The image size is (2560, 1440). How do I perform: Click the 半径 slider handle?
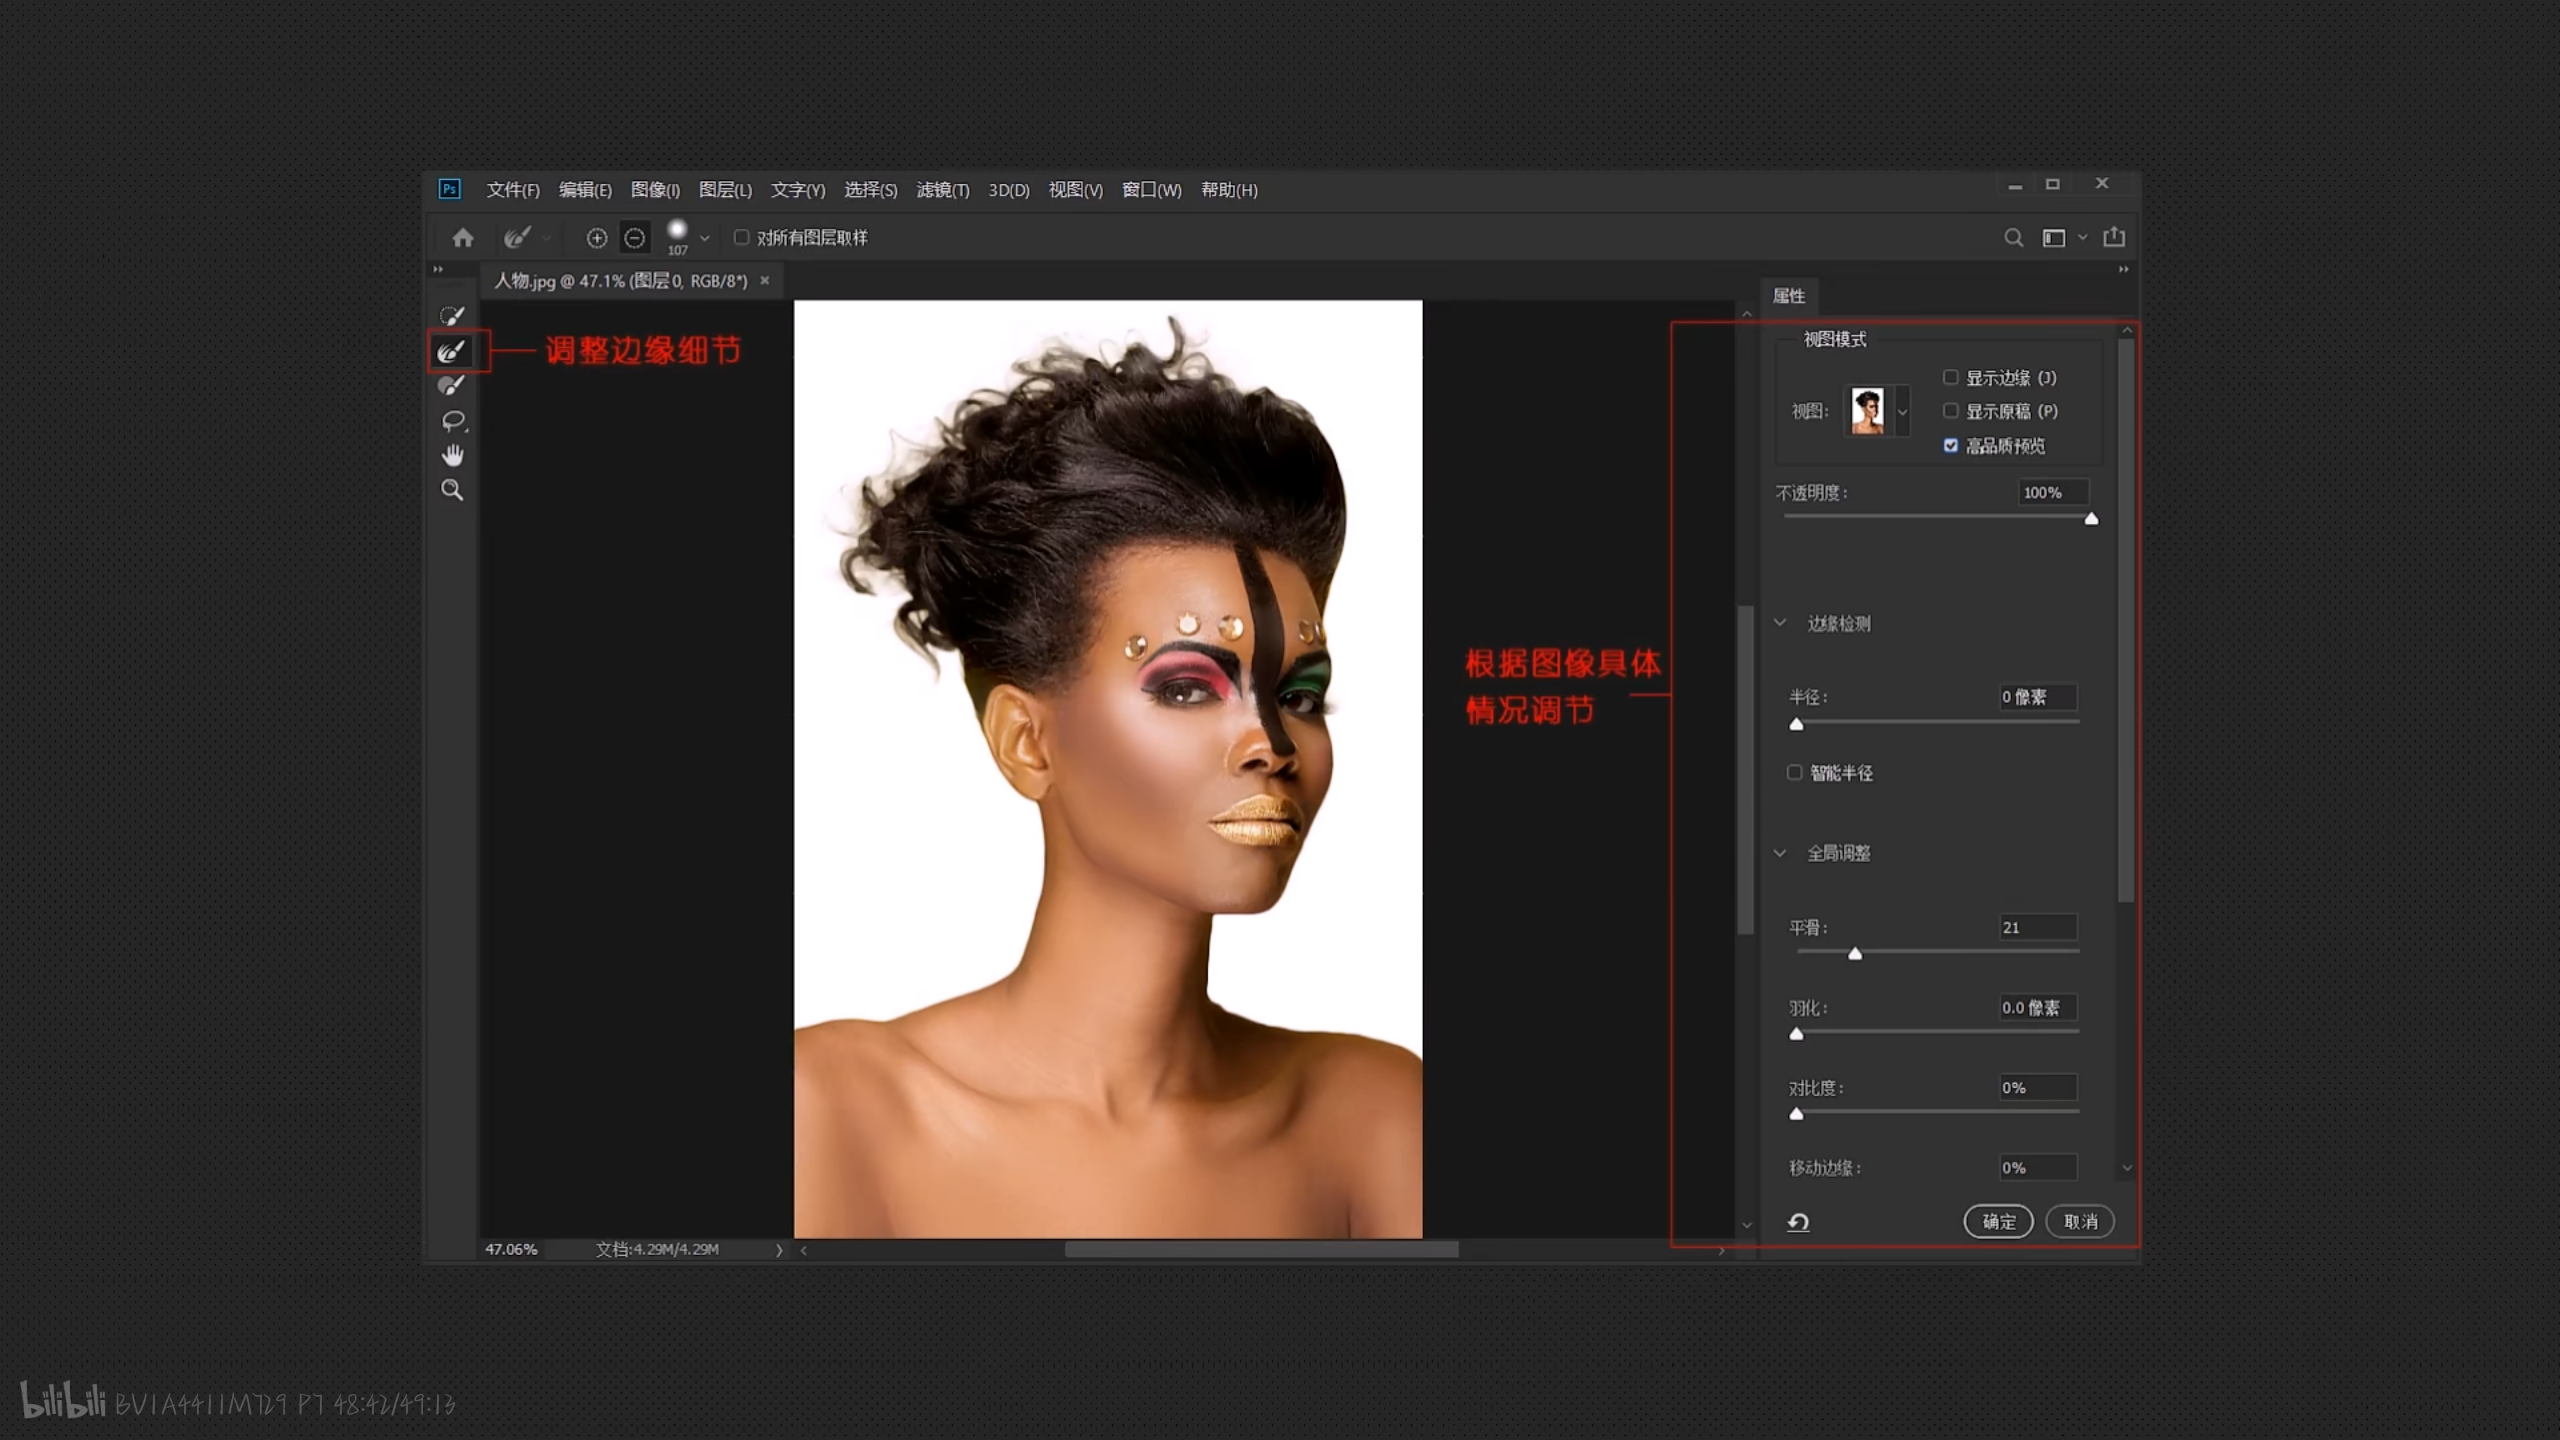tap(1796, 723)
